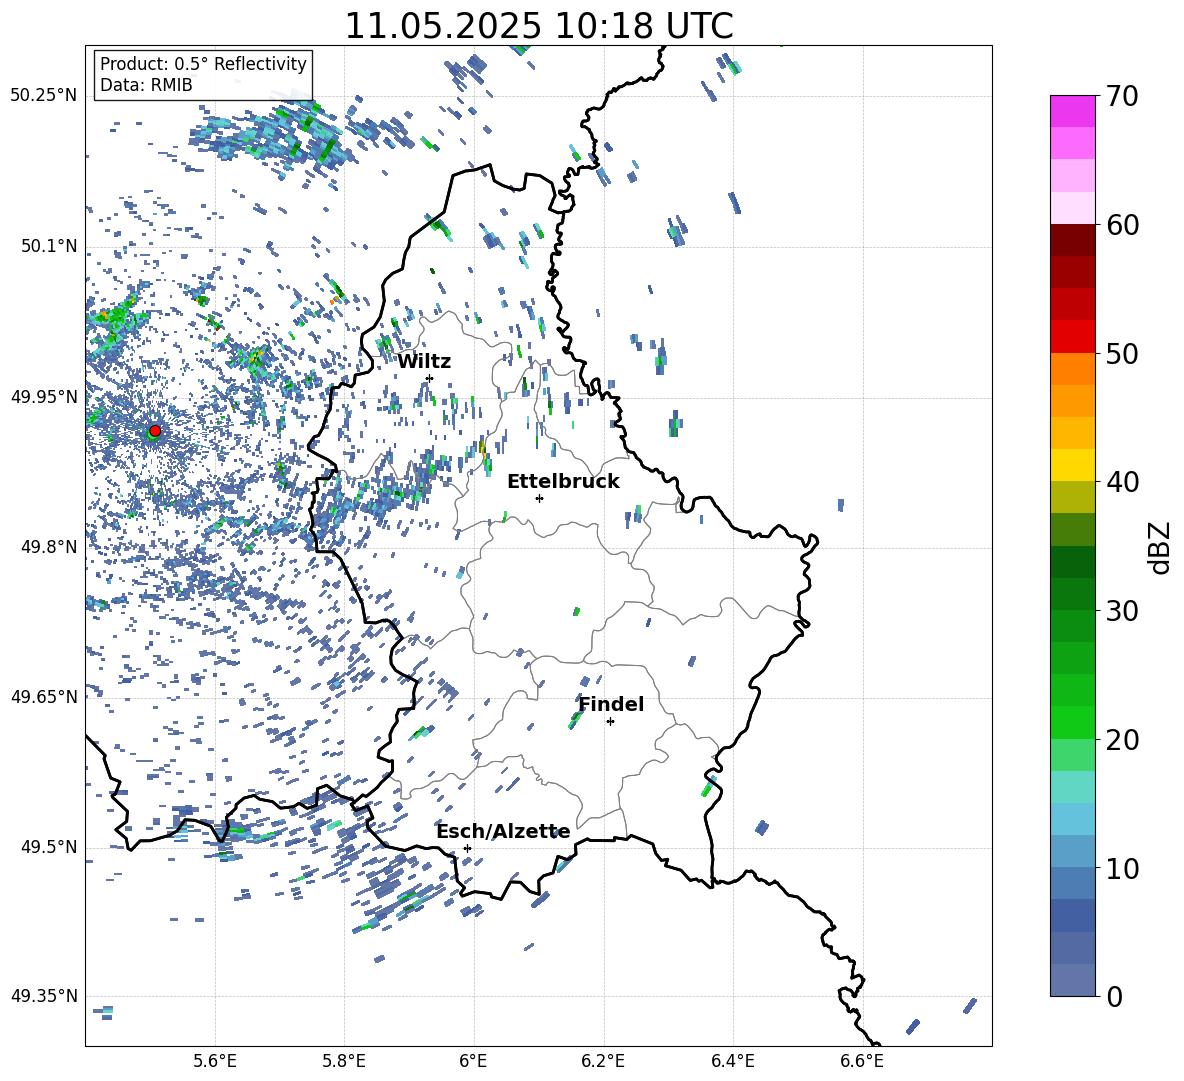Click the 70 colorbar tick label
This screenshot has width=1184, height=1081.
coord(1122,96)
